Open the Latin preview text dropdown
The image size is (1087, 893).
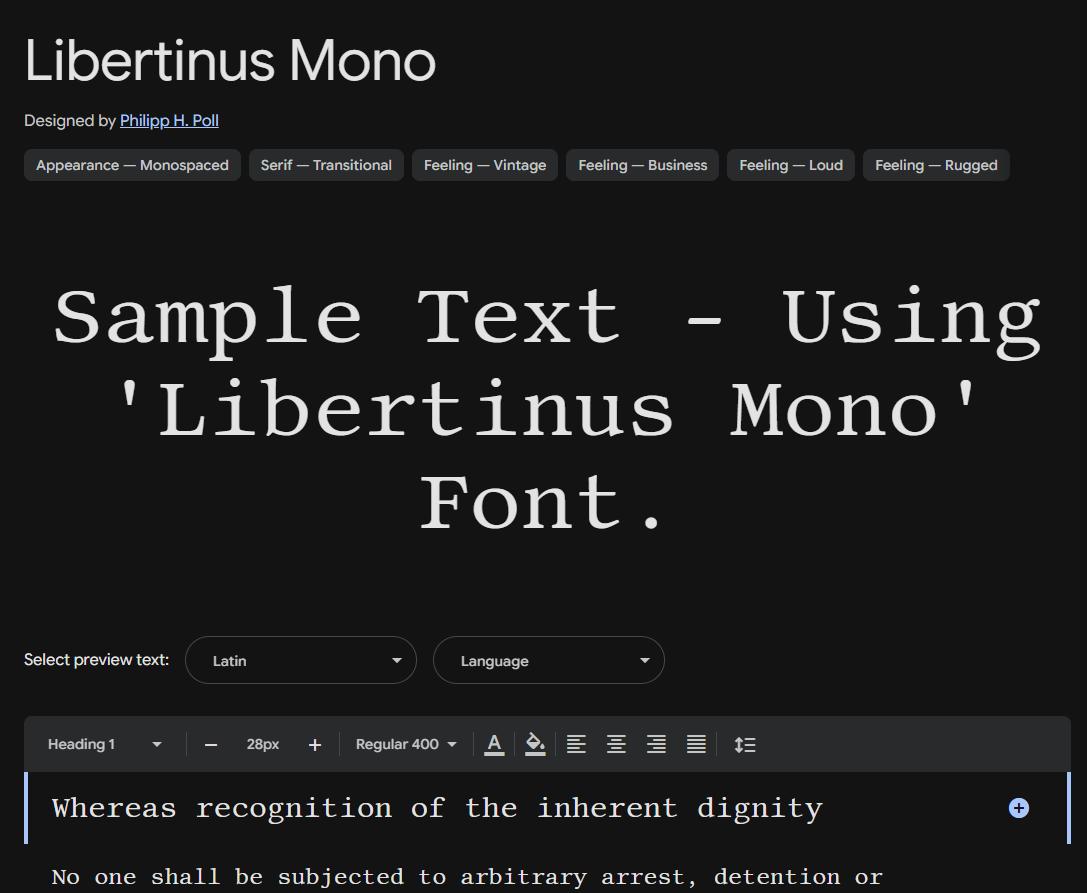pyautogui.click(x=301, y=660)
